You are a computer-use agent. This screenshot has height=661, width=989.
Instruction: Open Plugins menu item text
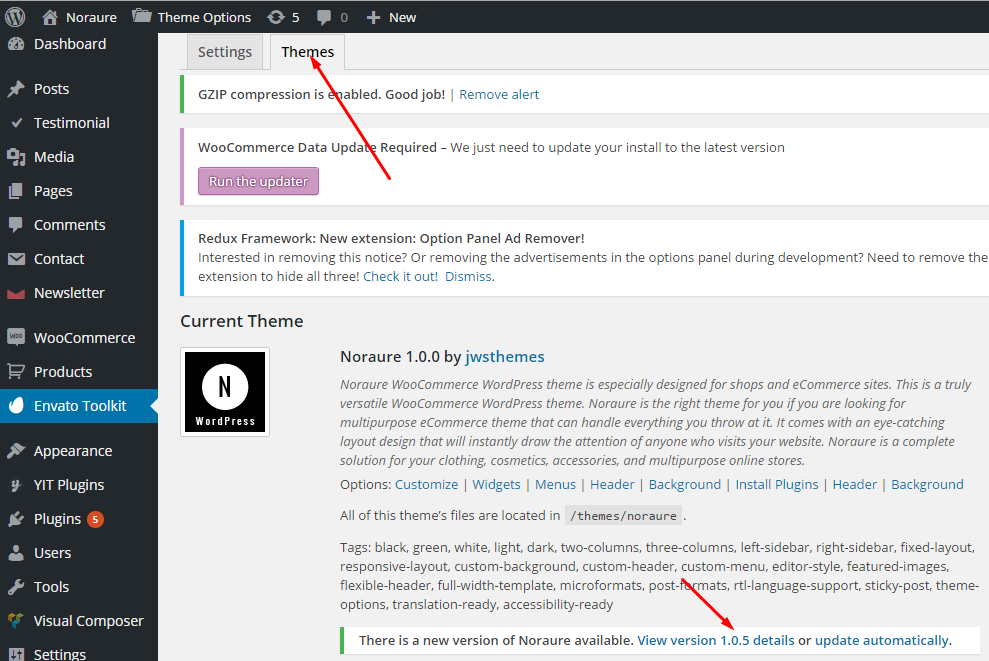point(57,519)
